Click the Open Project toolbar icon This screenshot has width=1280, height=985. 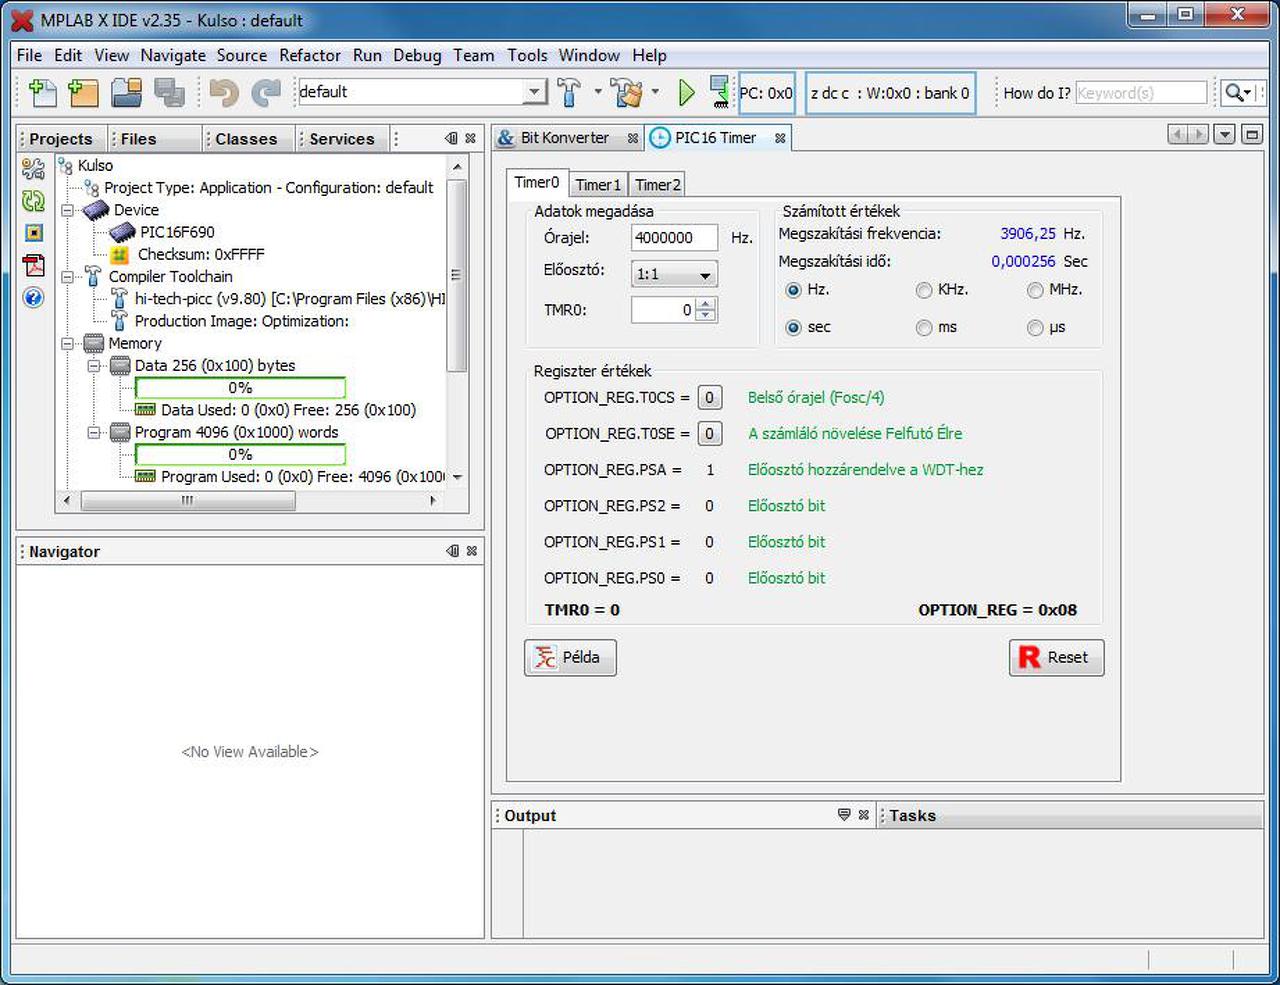tap(126, 92)
